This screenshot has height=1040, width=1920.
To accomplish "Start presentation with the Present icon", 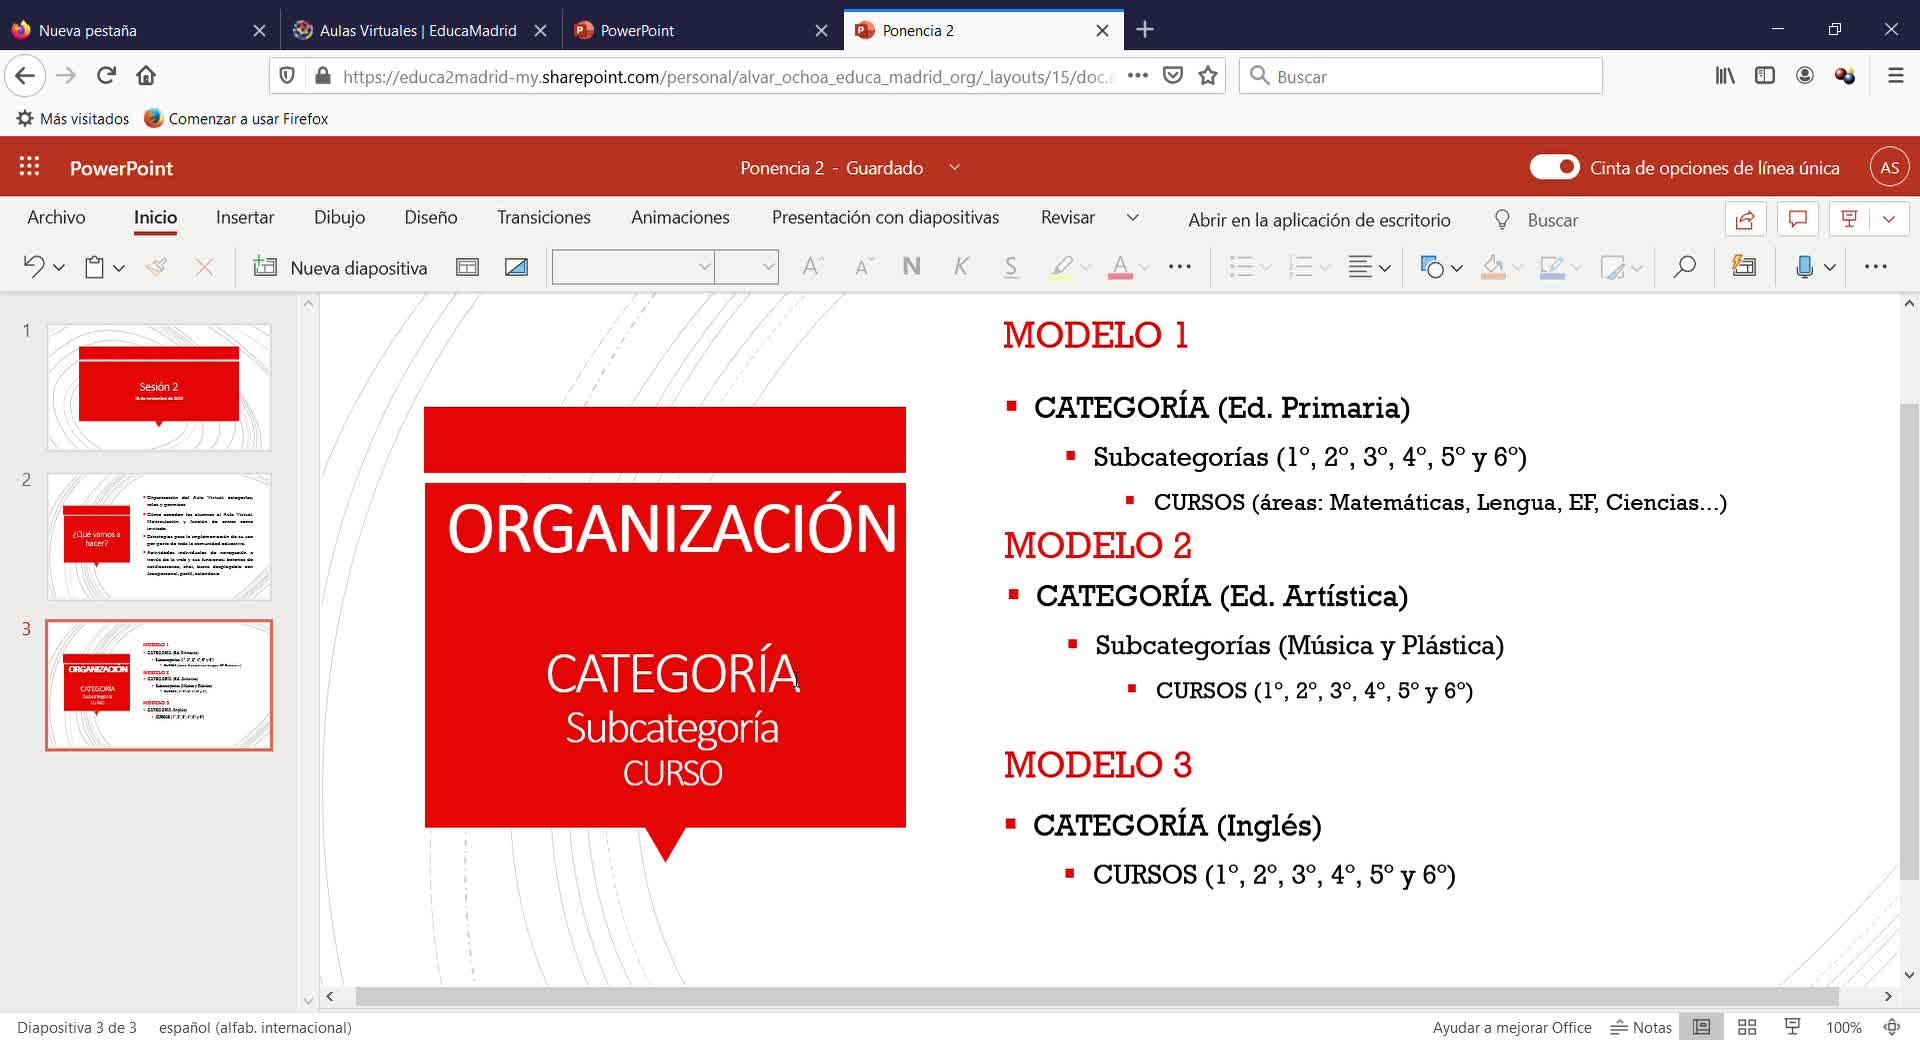I will click(x=1849, y=220).
